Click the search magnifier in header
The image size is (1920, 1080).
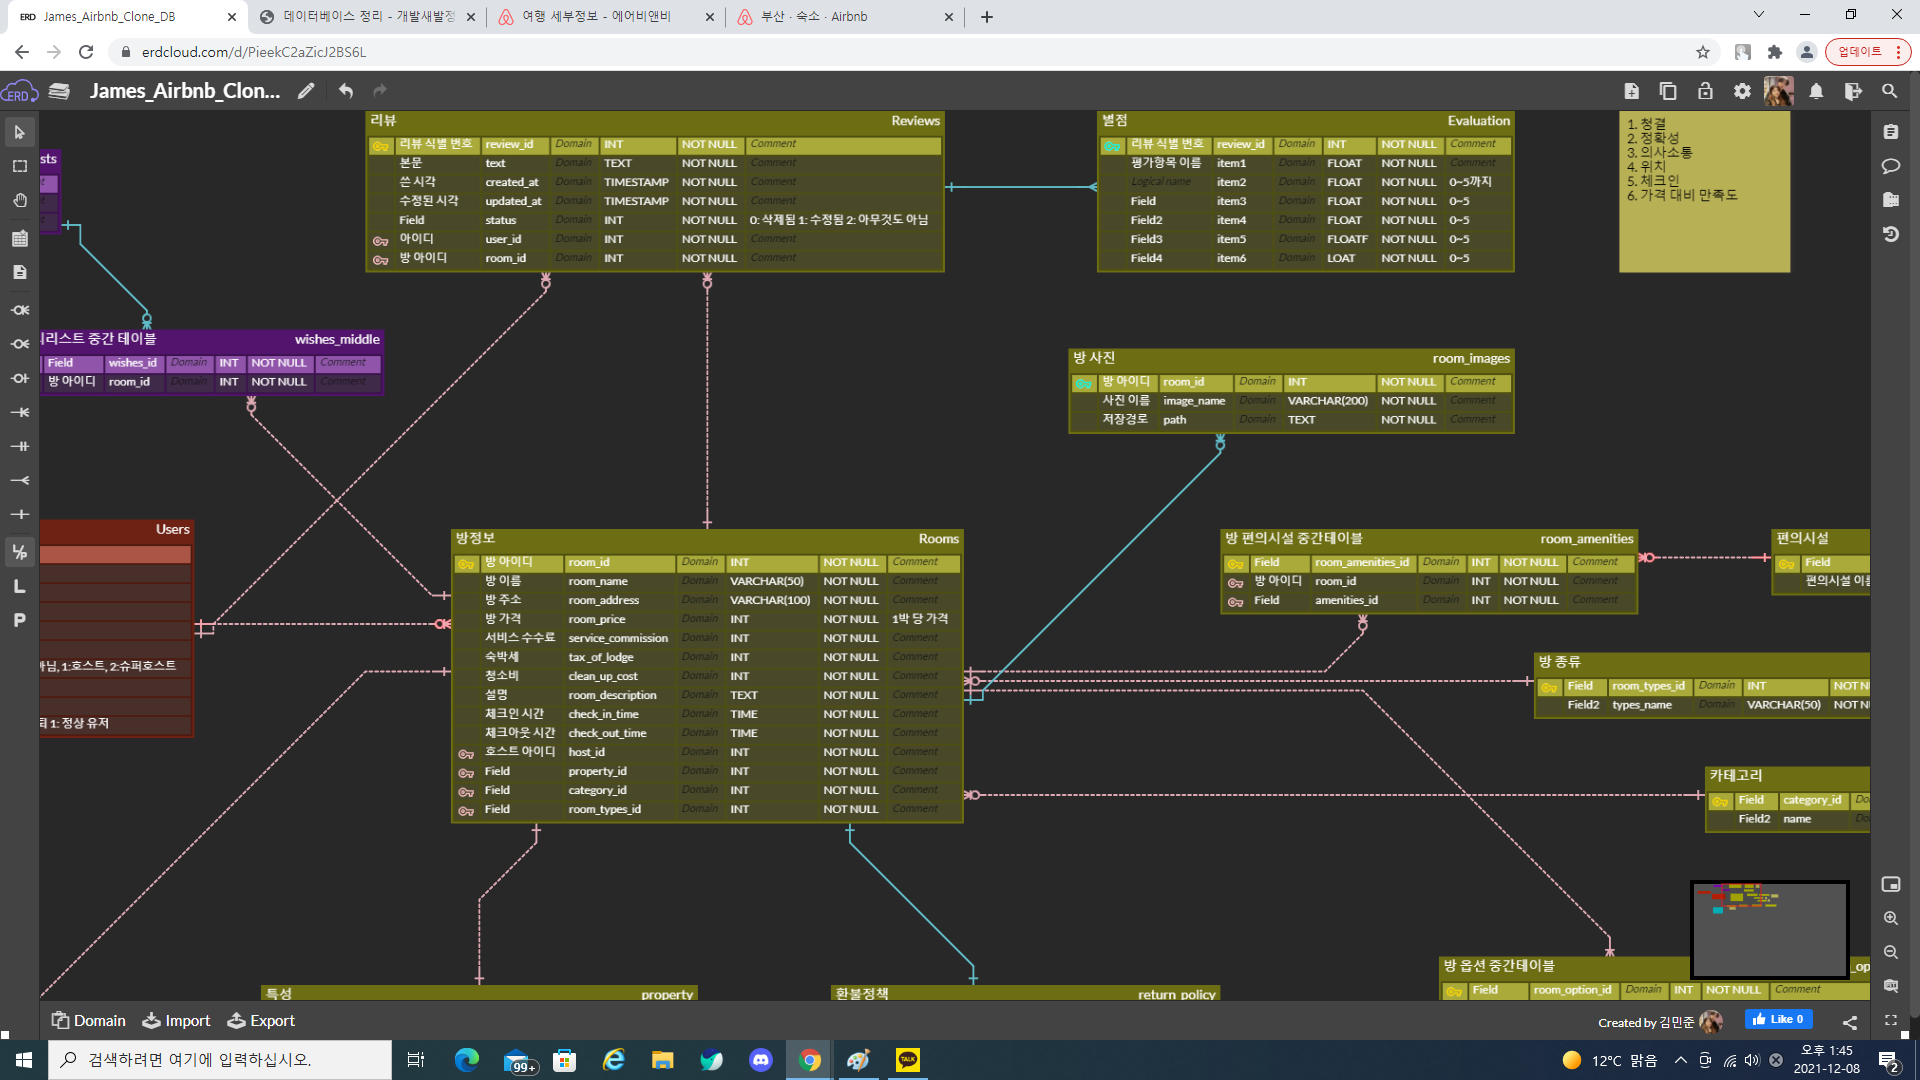1889,91
